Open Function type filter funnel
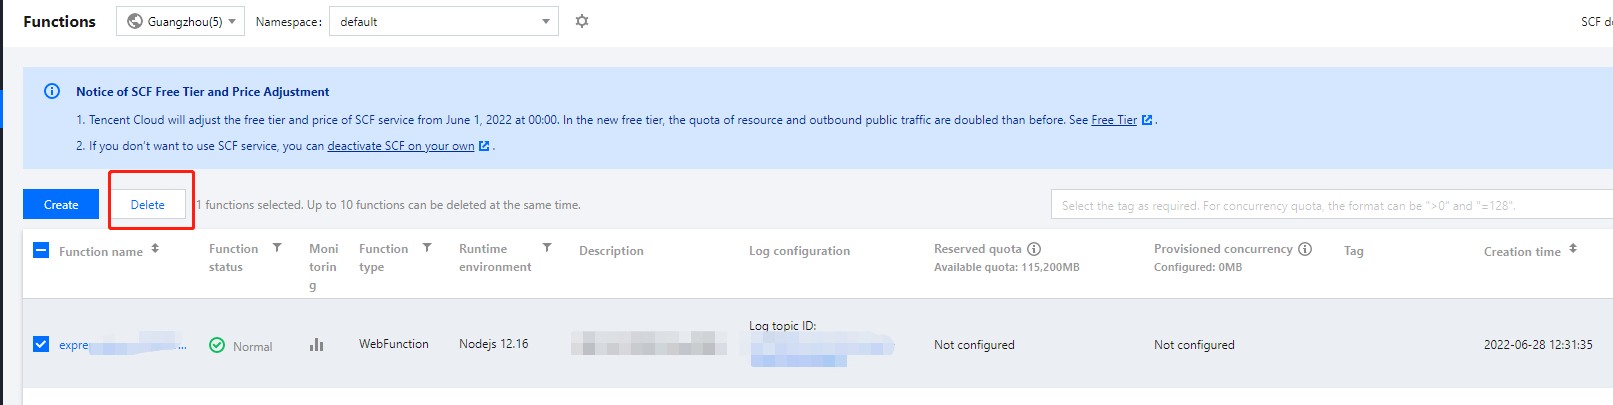The width and height of the screenshot is (1613, 405). (427, 248)
